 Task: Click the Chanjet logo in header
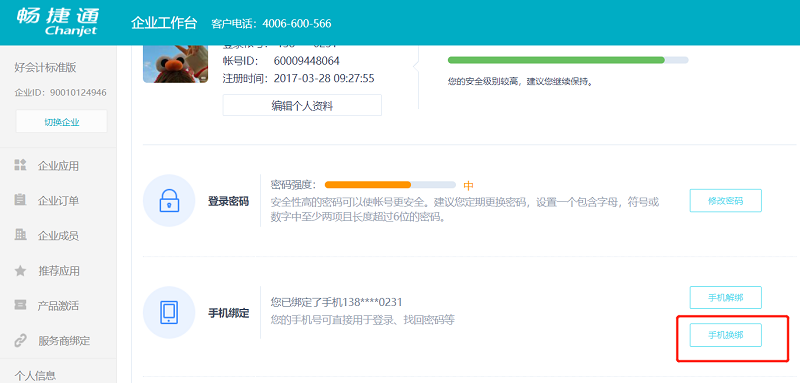58,22
